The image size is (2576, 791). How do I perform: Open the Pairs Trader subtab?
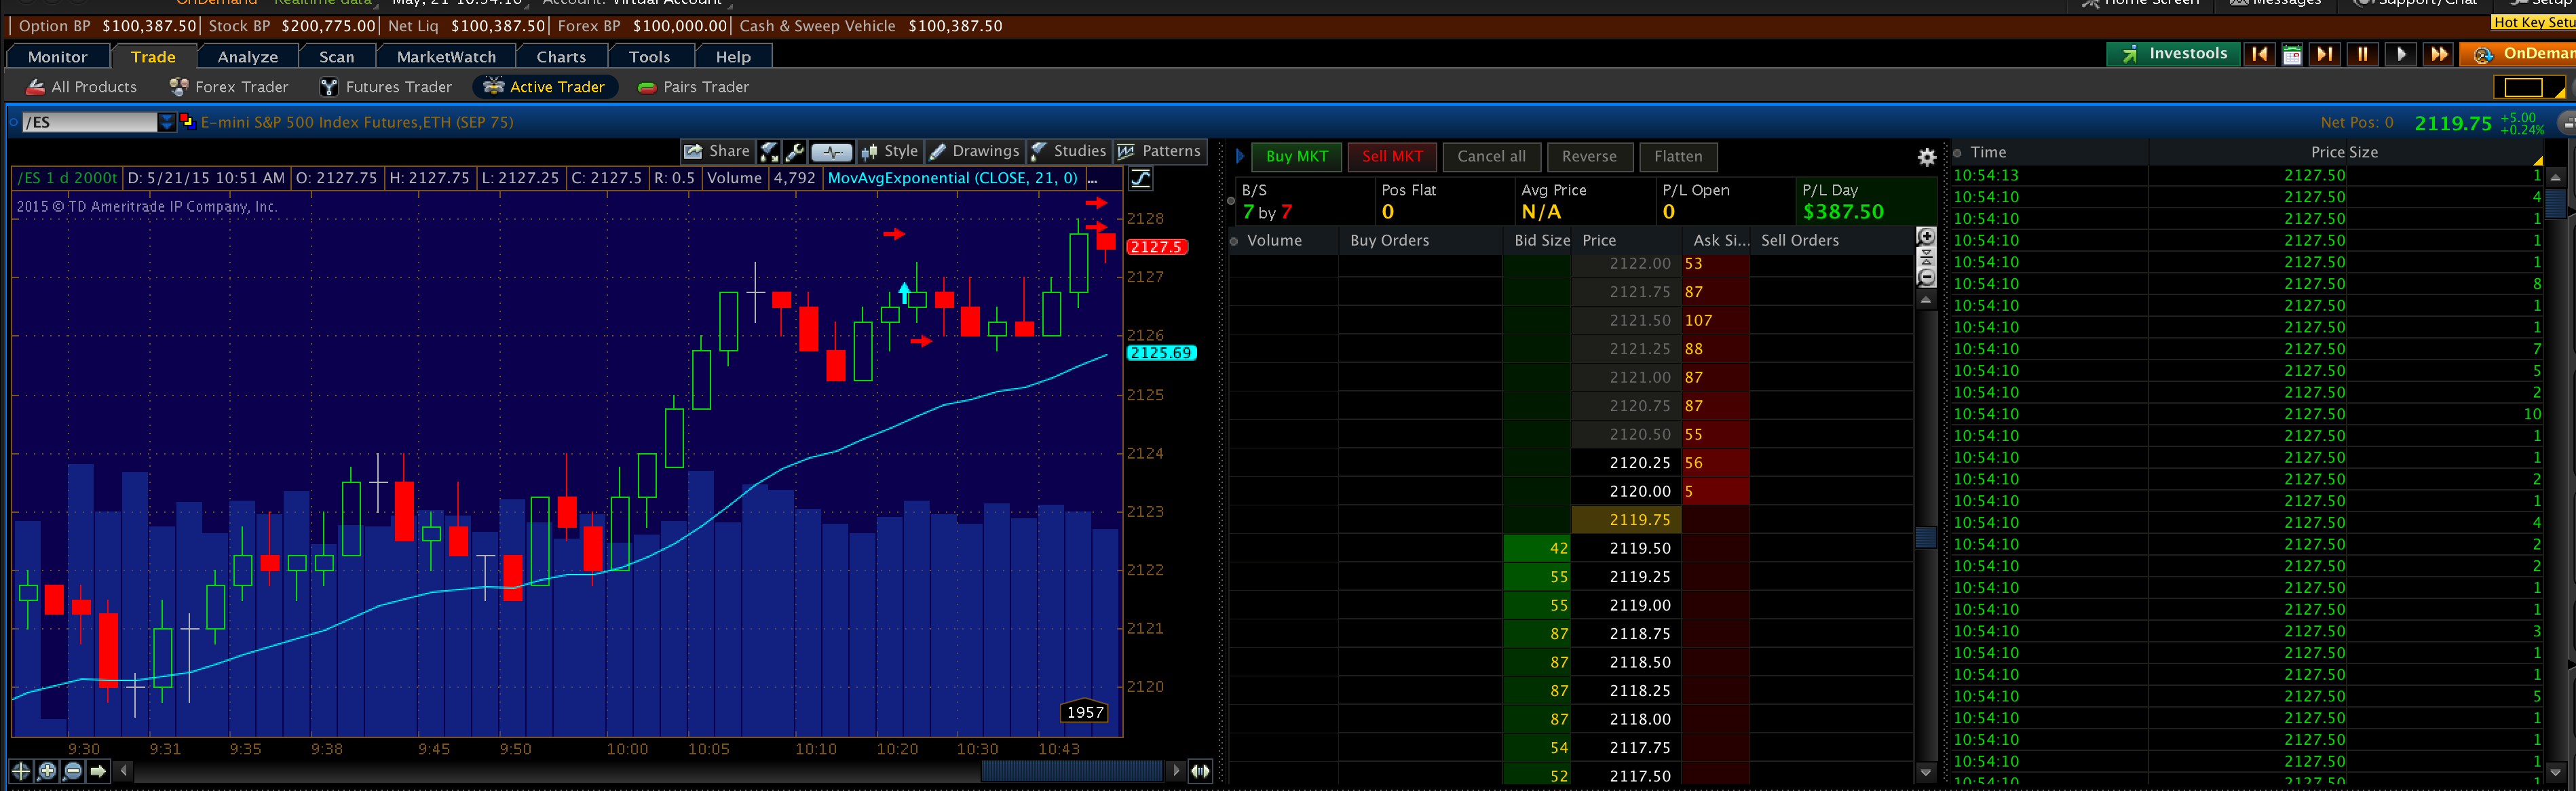[694, 87]
